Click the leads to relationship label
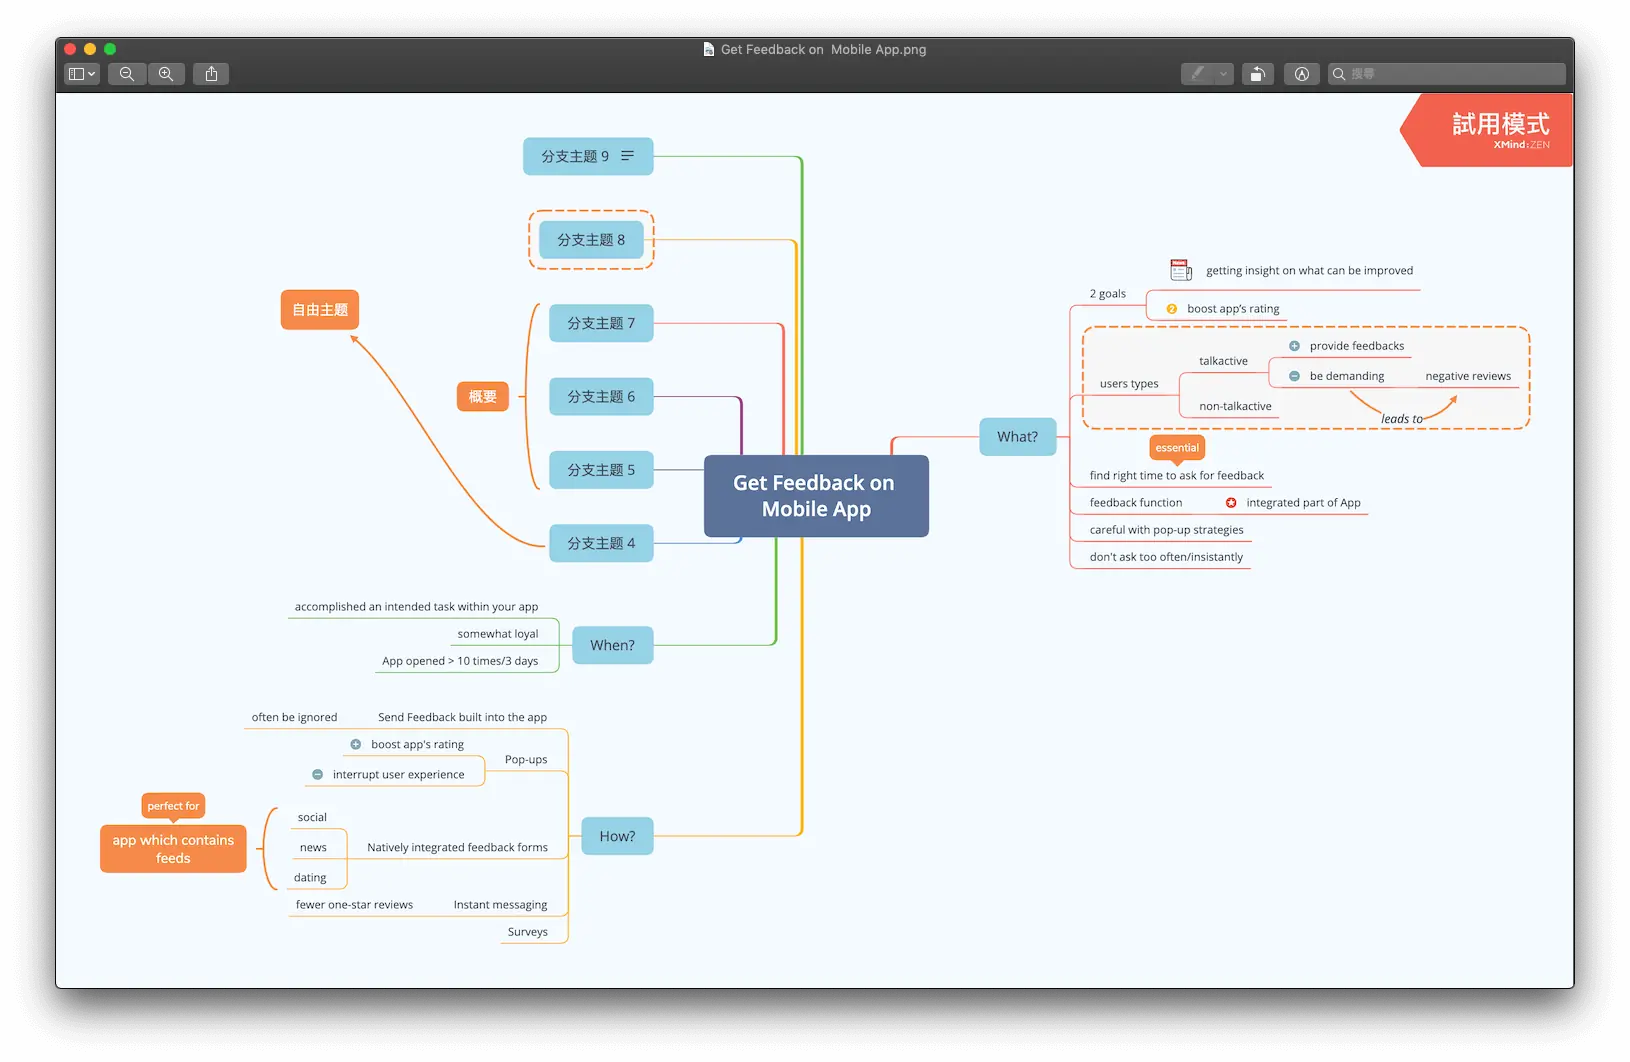This screenshot has height=1062, width=1630. (x=1401, y=419)
